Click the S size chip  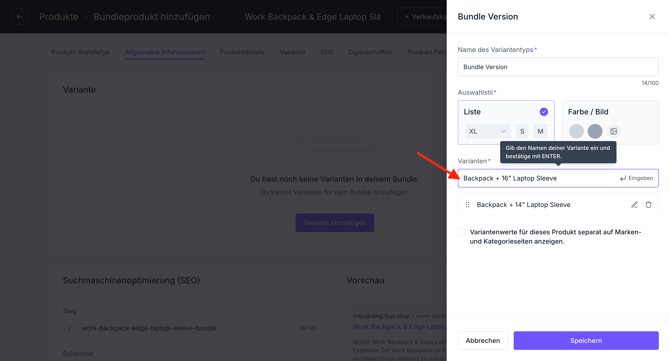coord(522,131)
